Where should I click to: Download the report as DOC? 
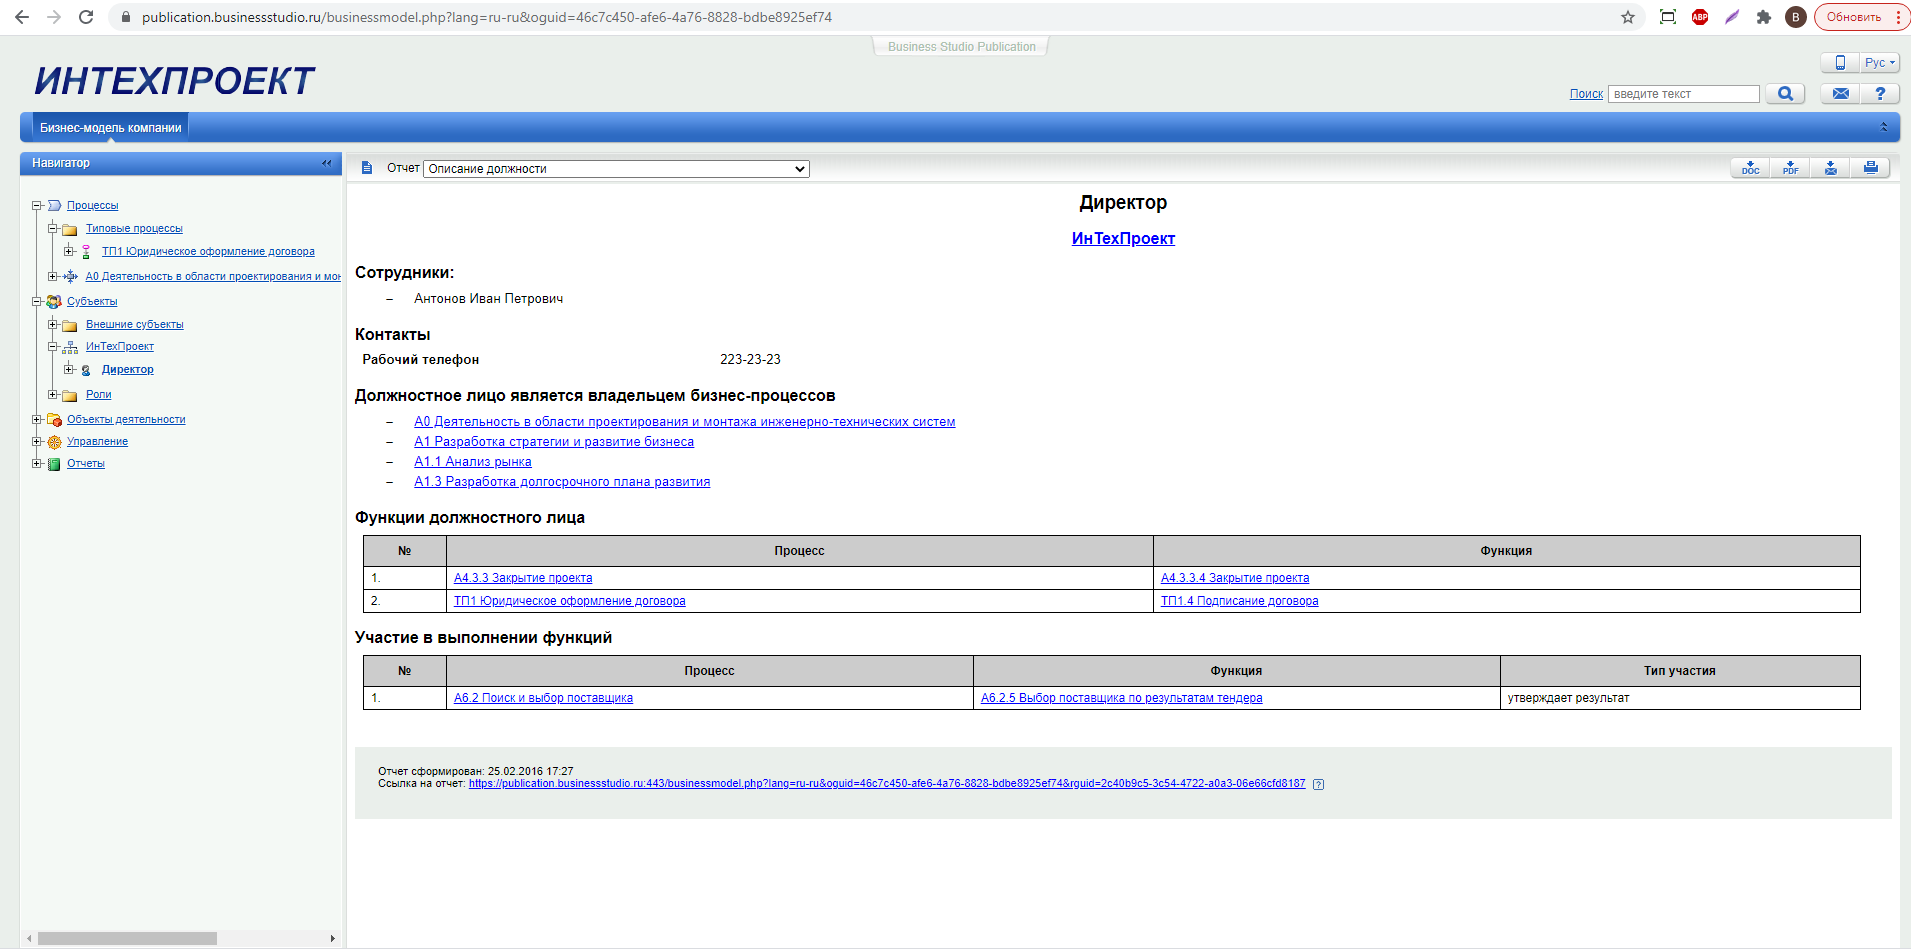(1750, 168)
